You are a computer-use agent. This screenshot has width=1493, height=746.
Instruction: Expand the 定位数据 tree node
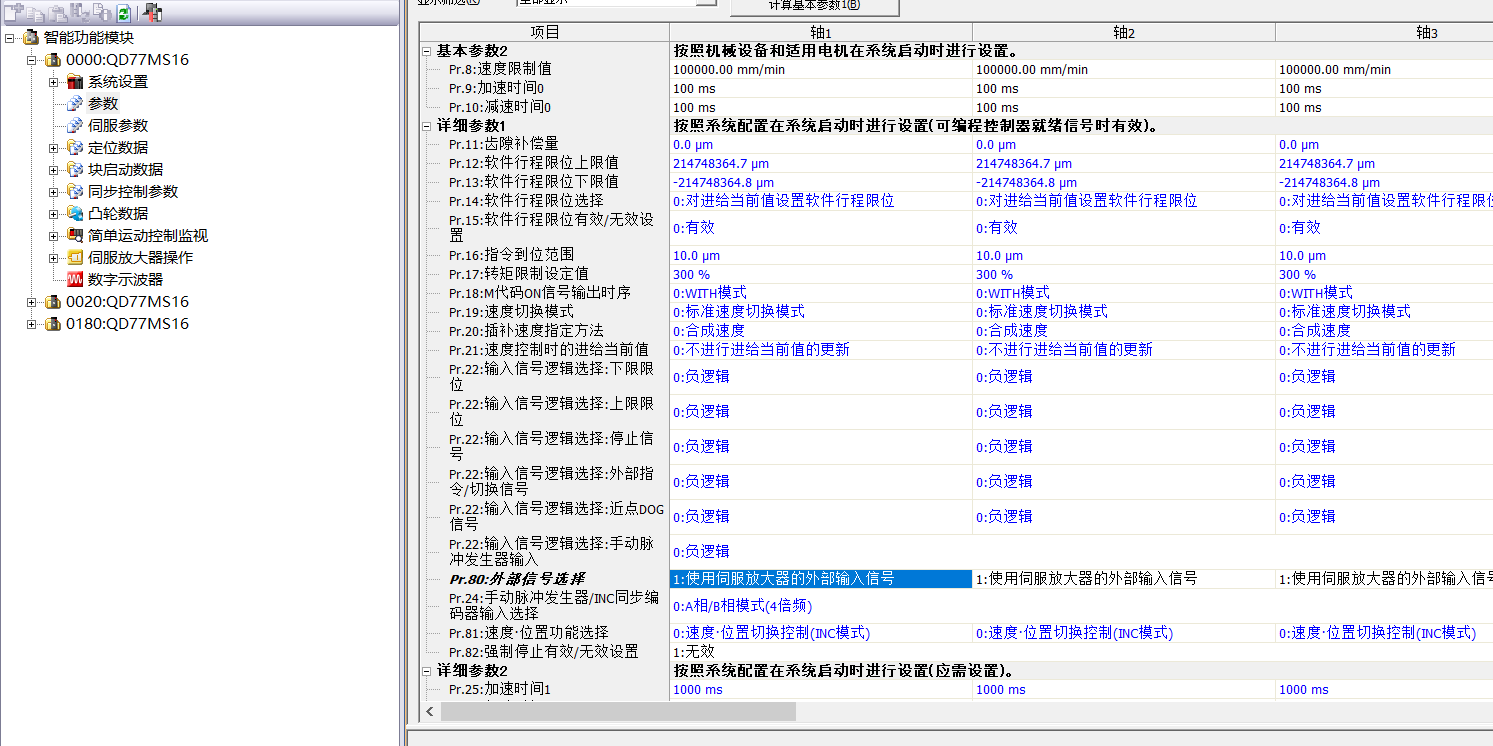(x=54, y=148)
